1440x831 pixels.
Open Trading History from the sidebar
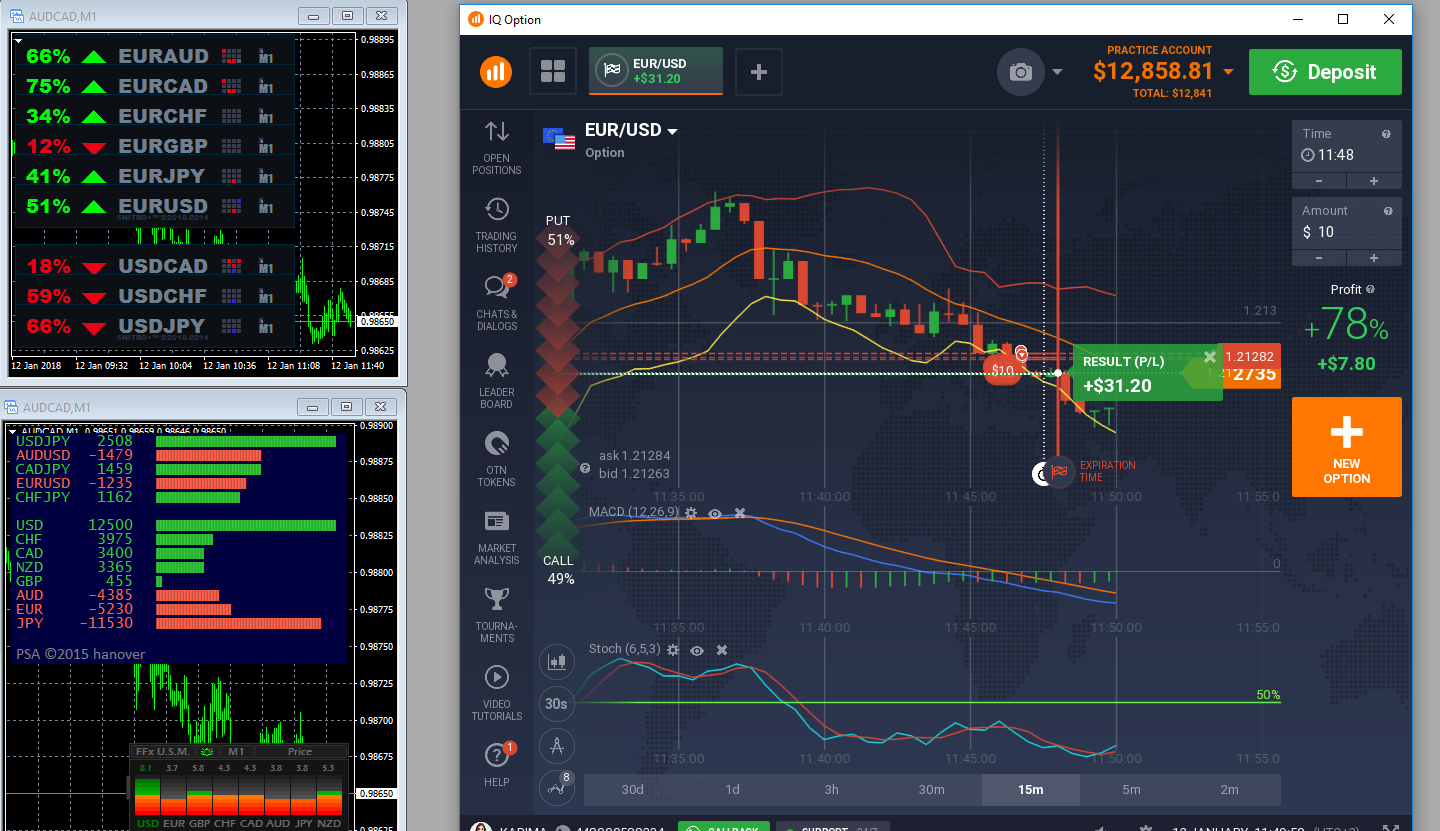(x=497, y=226)
